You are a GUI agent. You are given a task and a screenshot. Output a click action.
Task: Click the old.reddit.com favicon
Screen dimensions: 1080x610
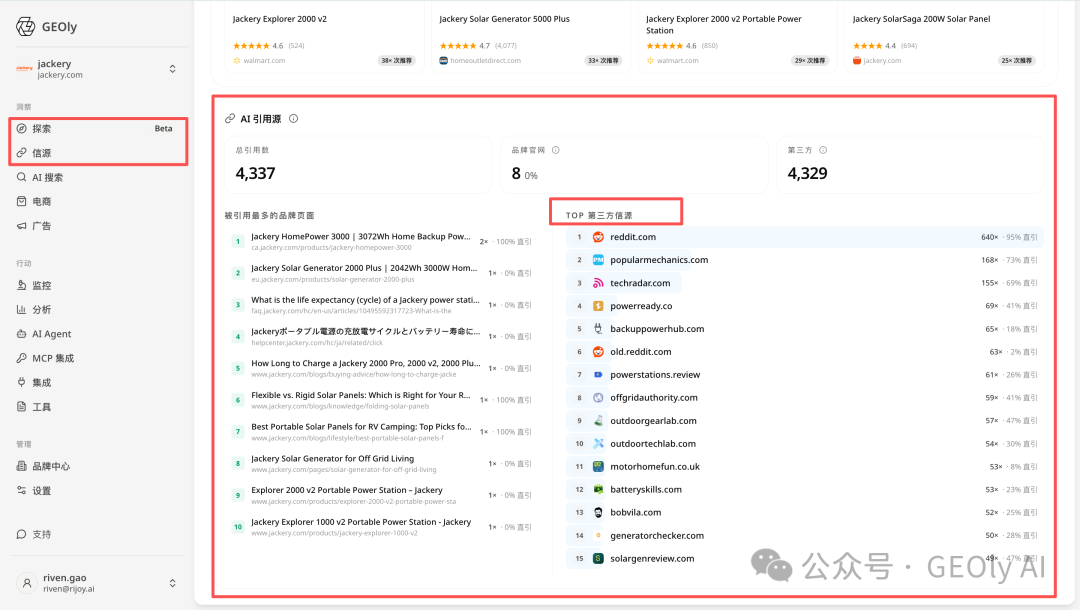click(x=598, y=352)
